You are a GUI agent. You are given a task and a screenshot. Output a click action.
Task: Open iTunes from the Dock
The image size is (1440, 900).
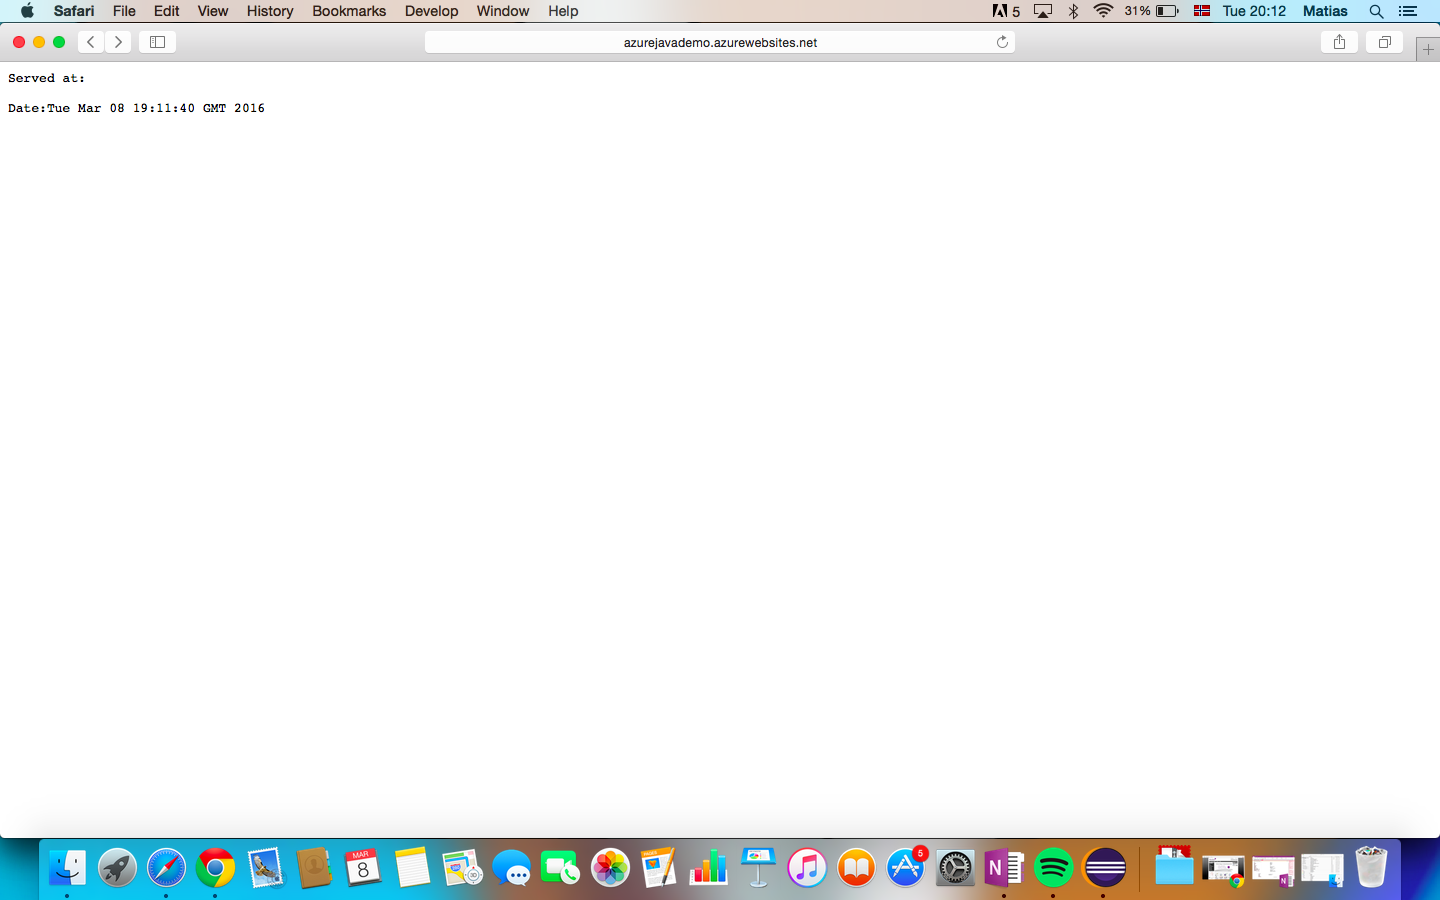[x=807, y=867]
